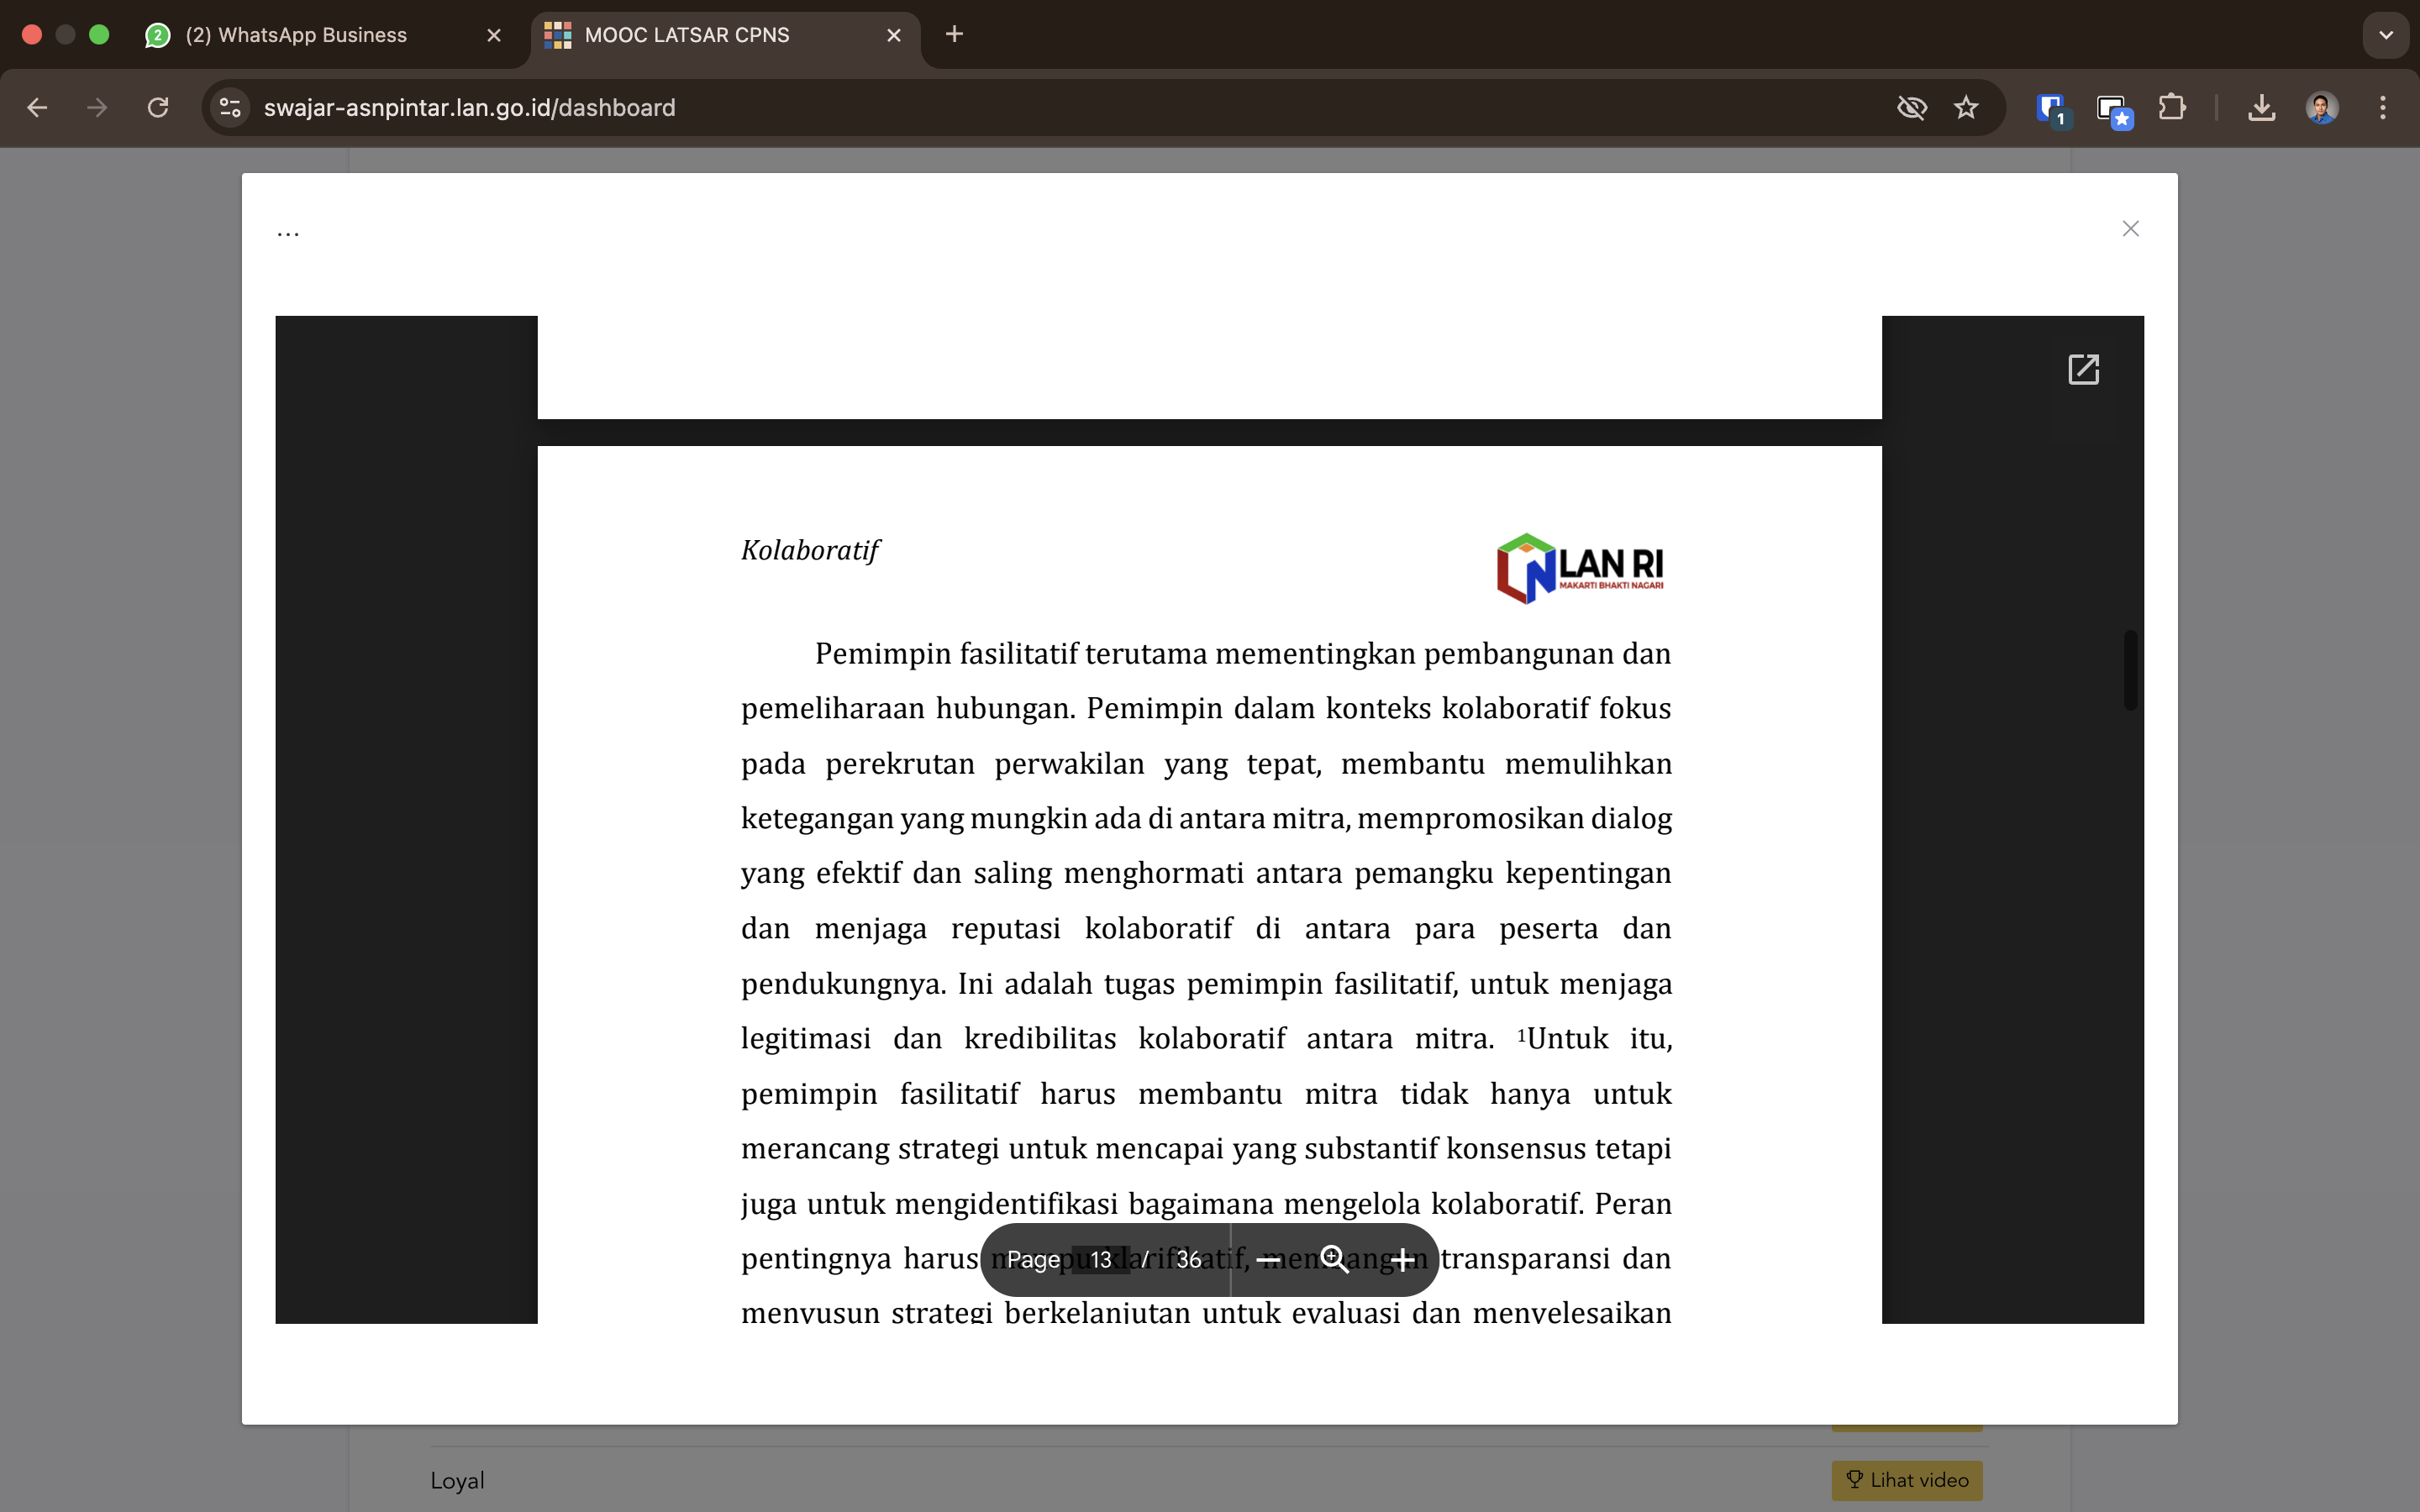Reload the page

click(x=158, y=108)
